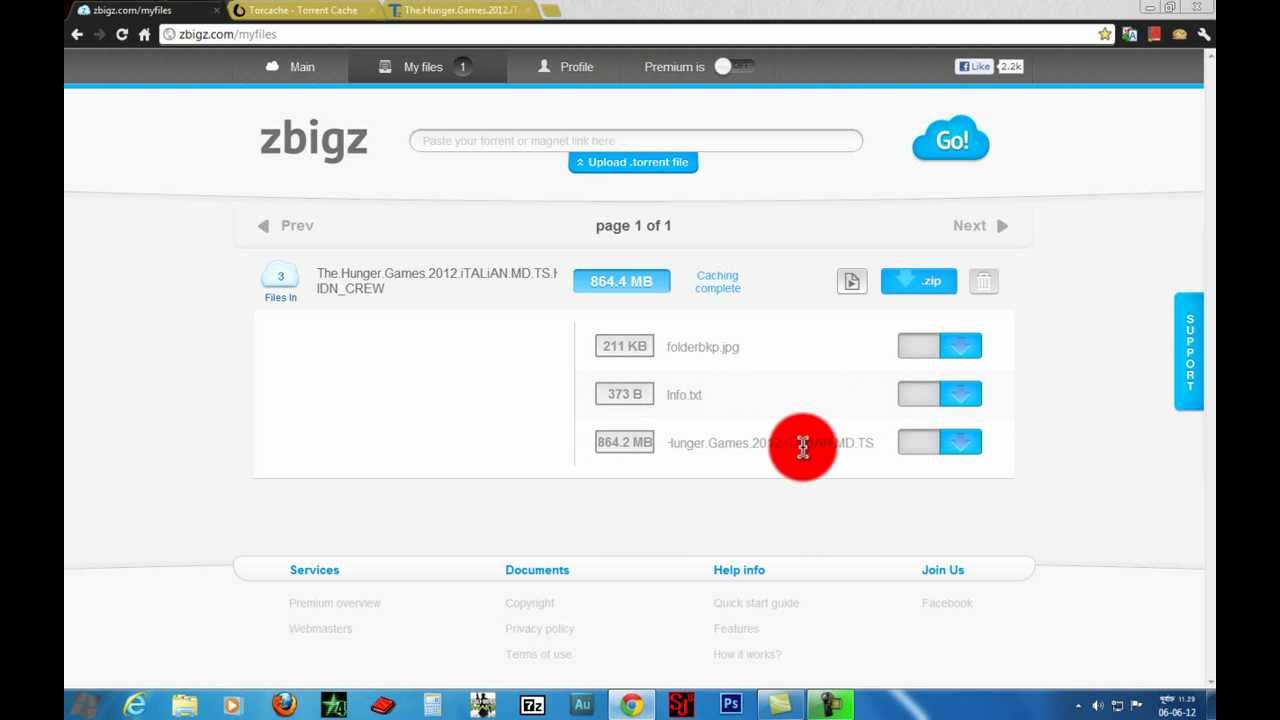Go to the Next page
The width and height of the screenshot is (1280, 720).
[x=981, y=226]
